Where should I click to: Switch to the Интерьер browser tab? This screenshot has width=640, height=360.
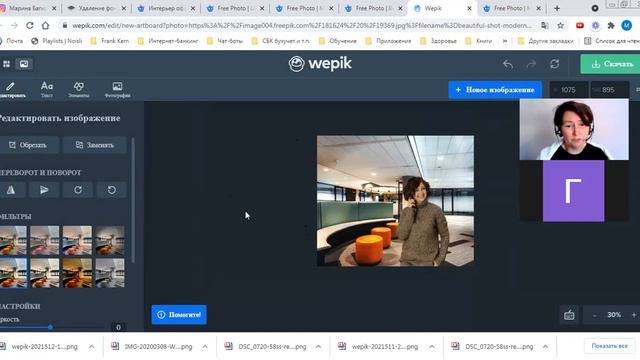click(166, 8)
